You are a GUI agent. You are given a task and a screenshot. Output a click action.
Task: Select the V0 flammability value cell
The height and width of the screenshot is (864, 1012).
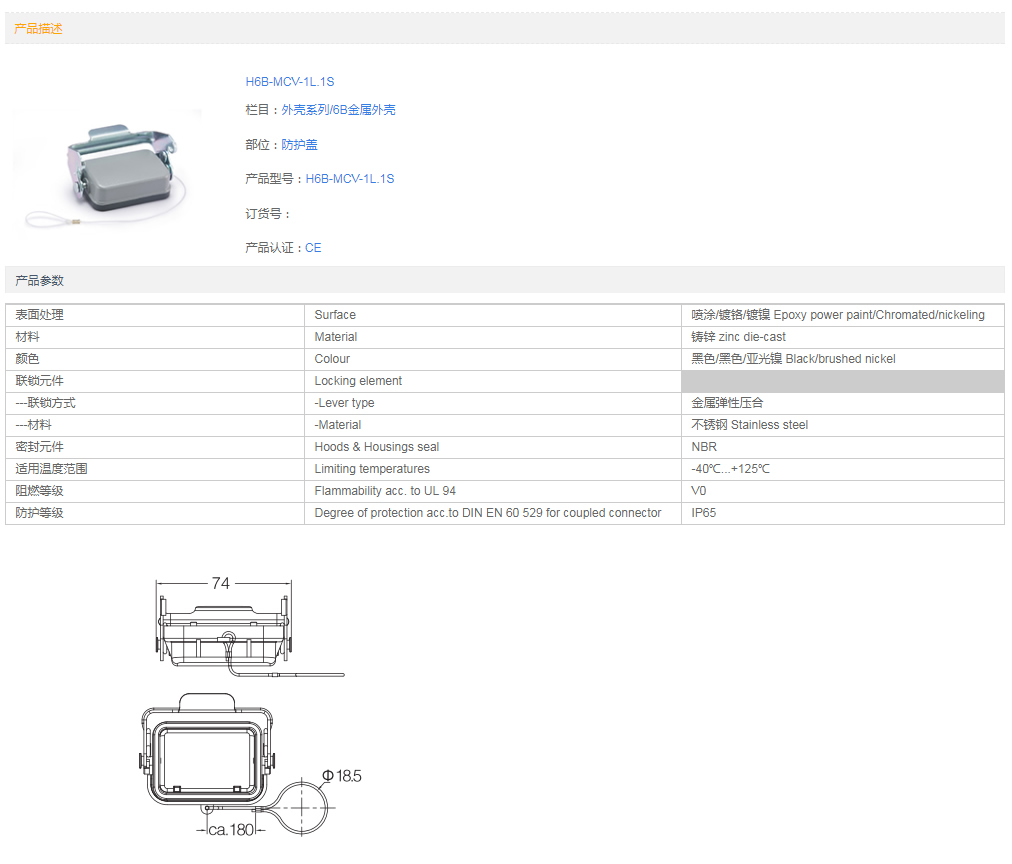pos(698,491)
